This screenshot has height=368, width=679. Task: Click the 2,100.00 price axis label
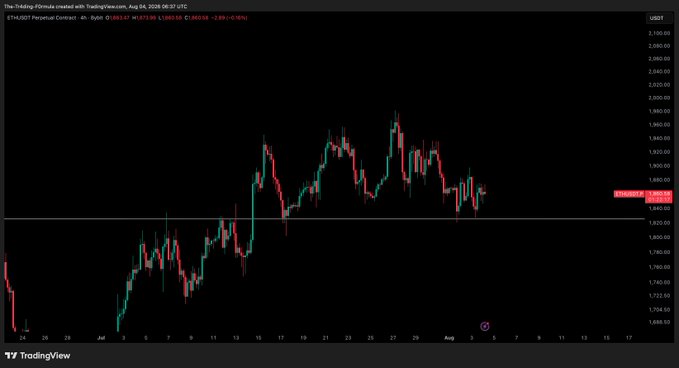pos(659,33)
